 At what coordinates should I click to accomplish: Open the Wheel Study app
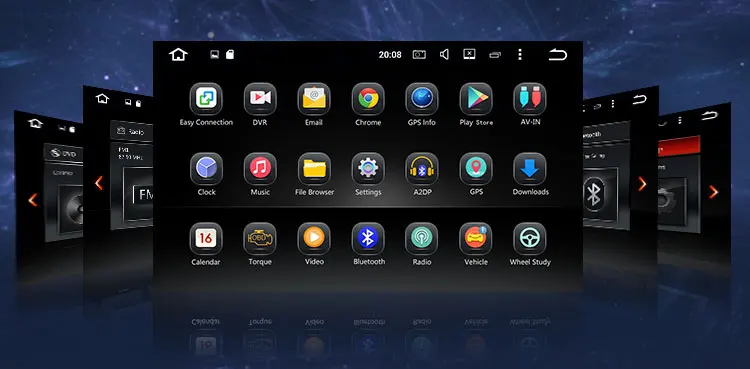point(530,239)
